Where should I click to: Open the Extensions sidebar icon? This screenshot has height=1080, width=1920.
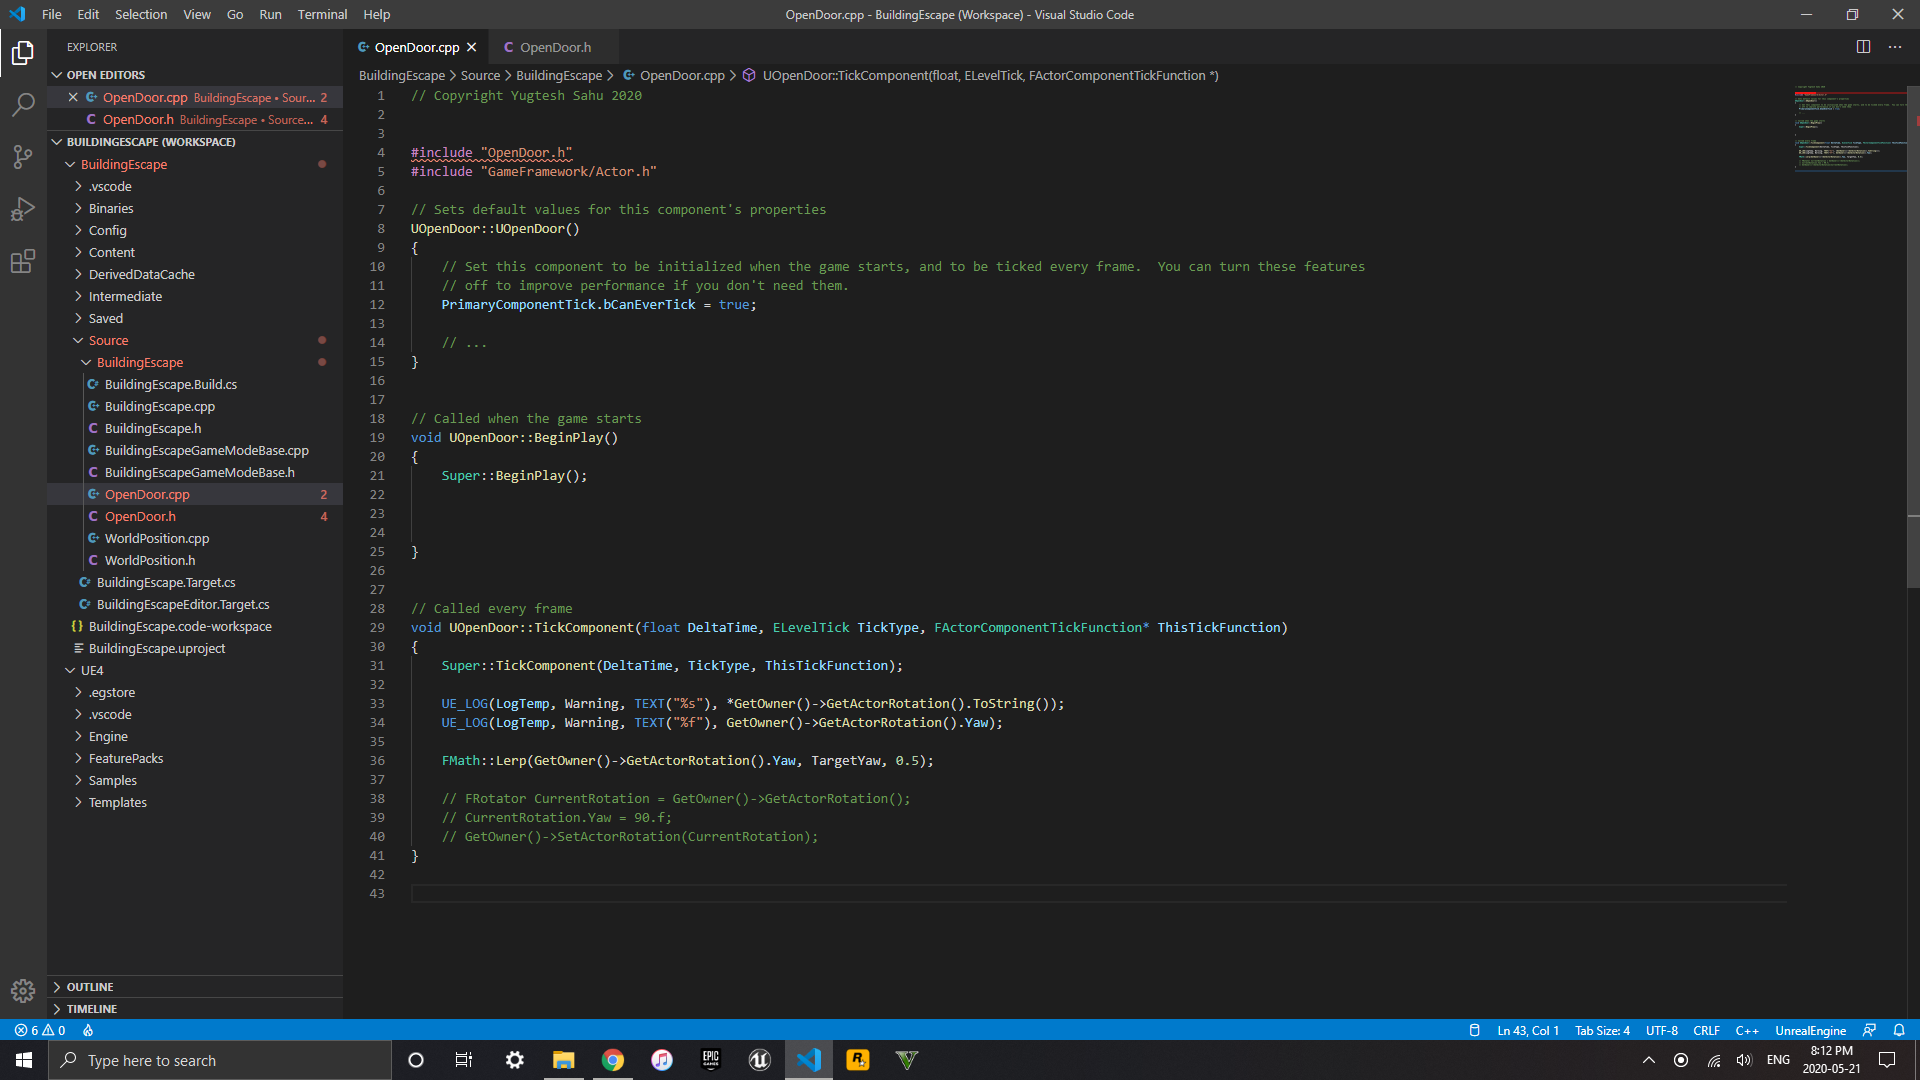click(22, 261)
